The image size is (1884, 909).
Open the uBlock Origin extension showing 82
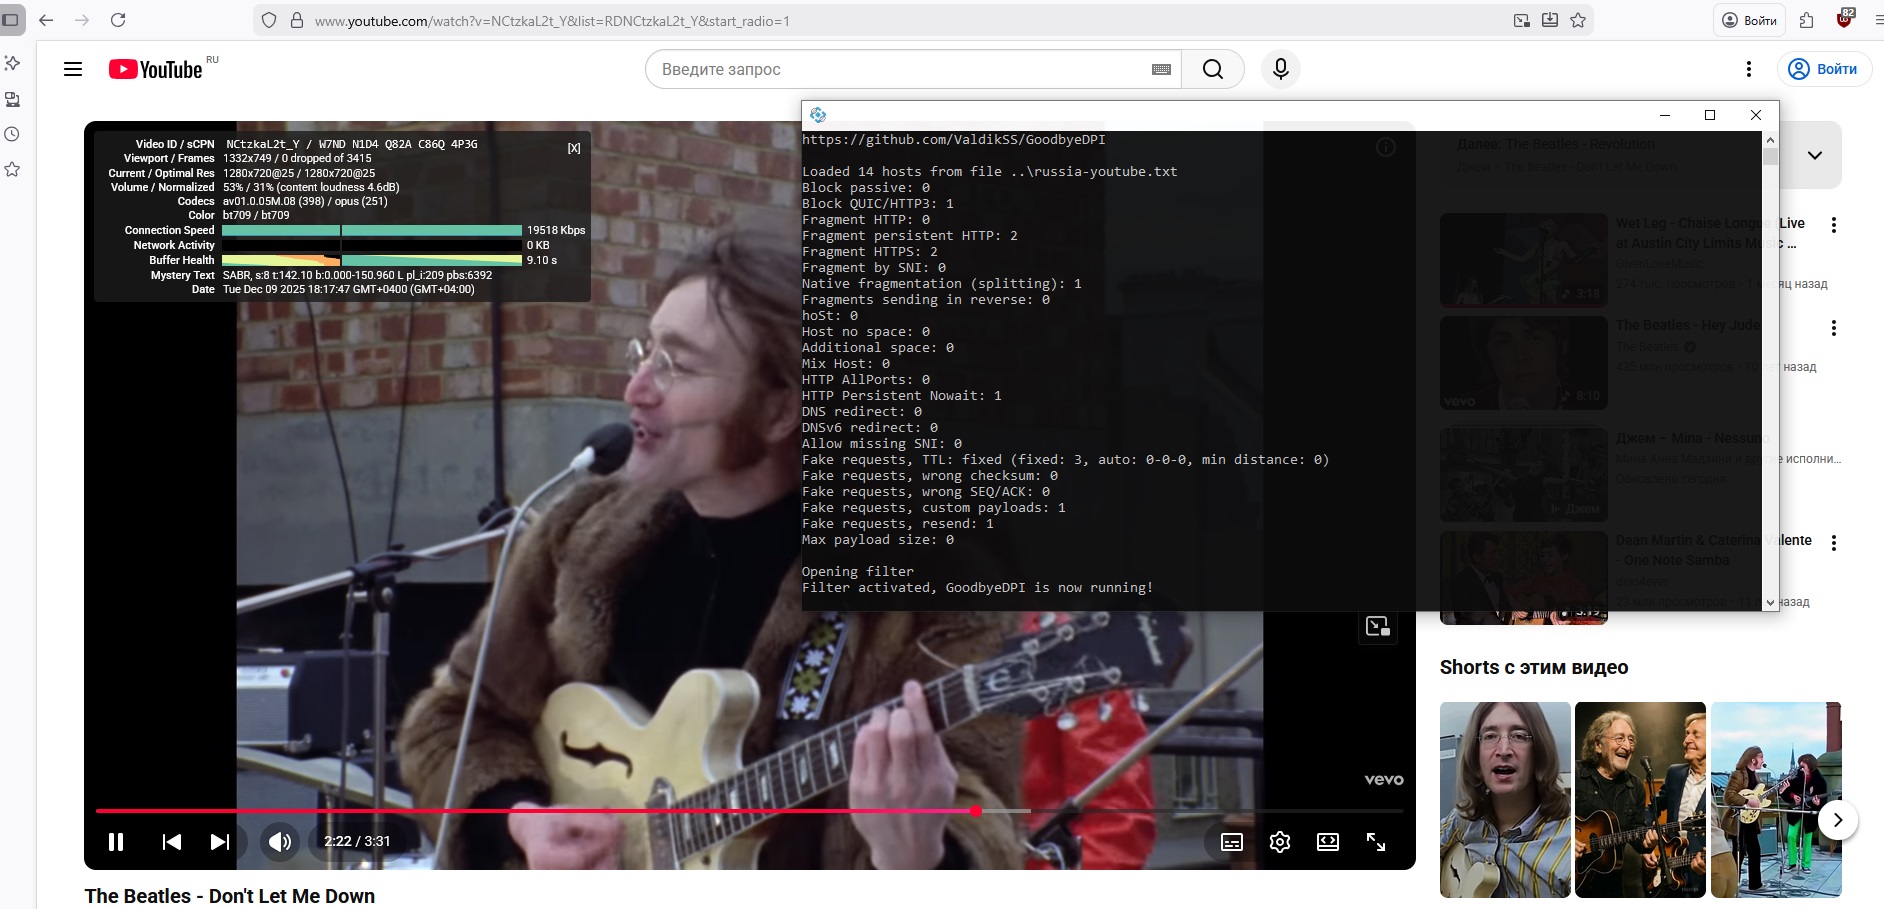(1845, 19)
